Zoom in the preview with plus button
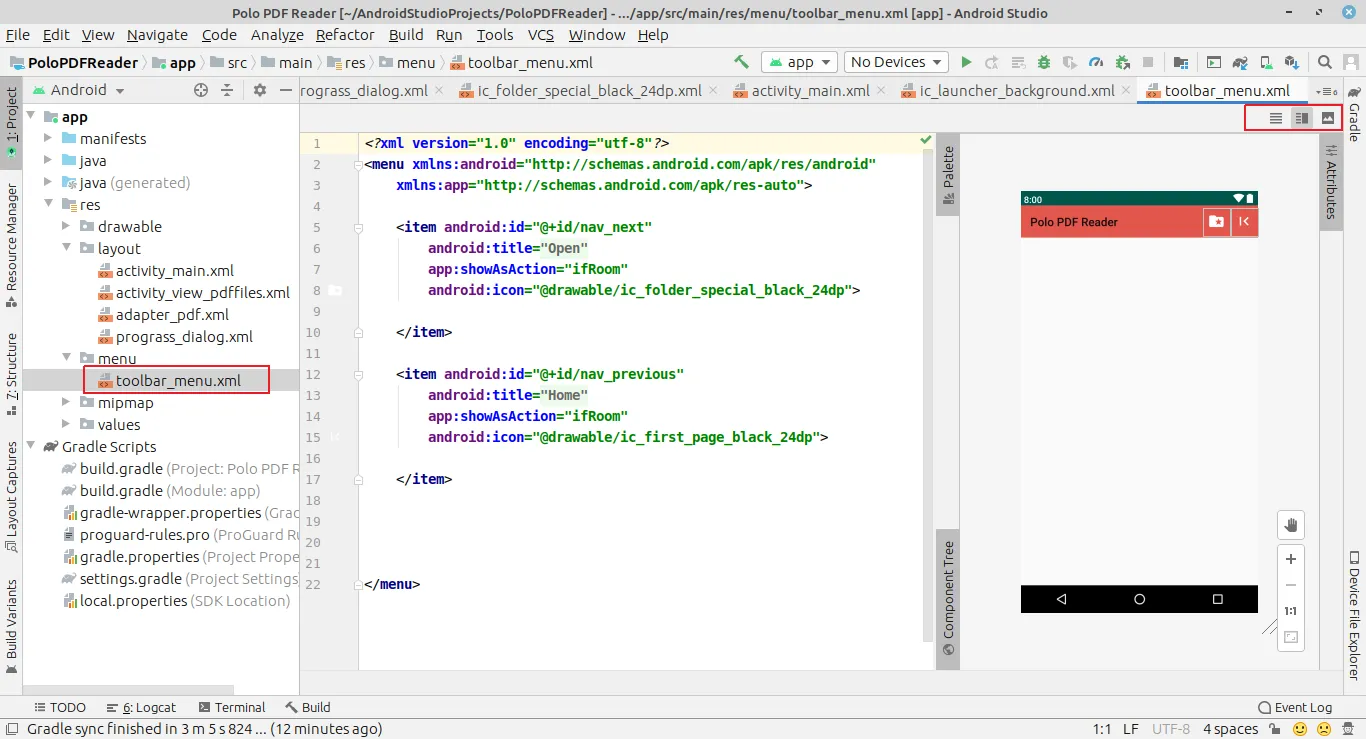 1291,559
